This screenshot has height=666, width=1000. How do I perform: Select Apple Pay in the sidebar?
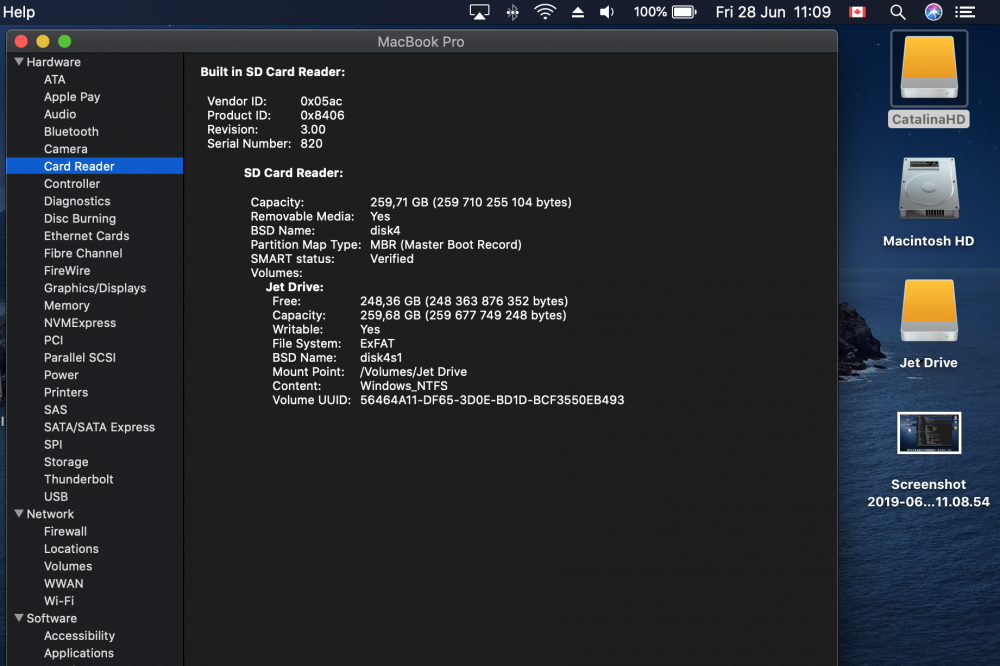(72, 97)
